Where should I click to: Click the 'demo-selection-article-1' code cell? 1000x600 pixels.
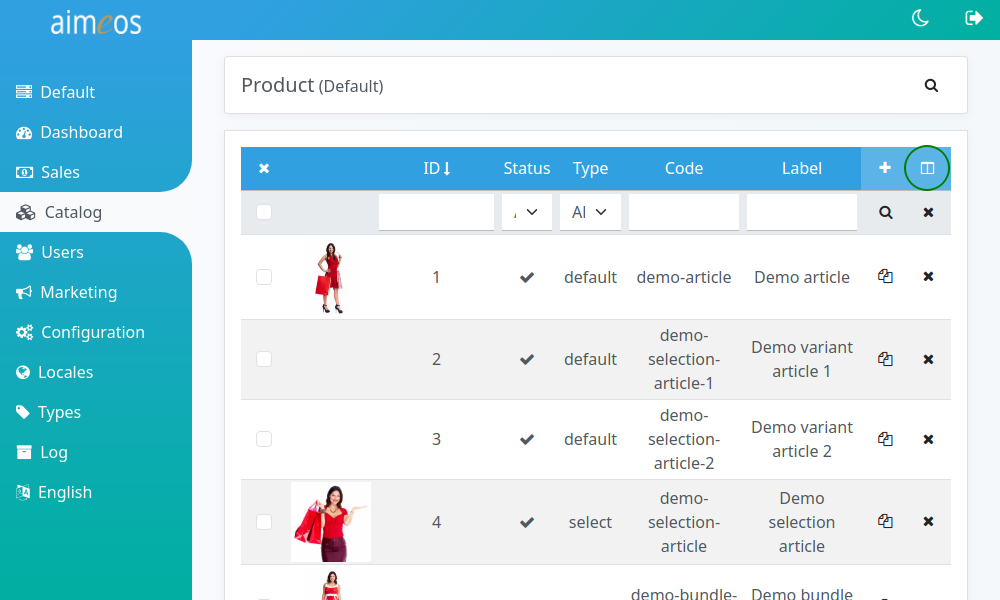click(684, 360)
